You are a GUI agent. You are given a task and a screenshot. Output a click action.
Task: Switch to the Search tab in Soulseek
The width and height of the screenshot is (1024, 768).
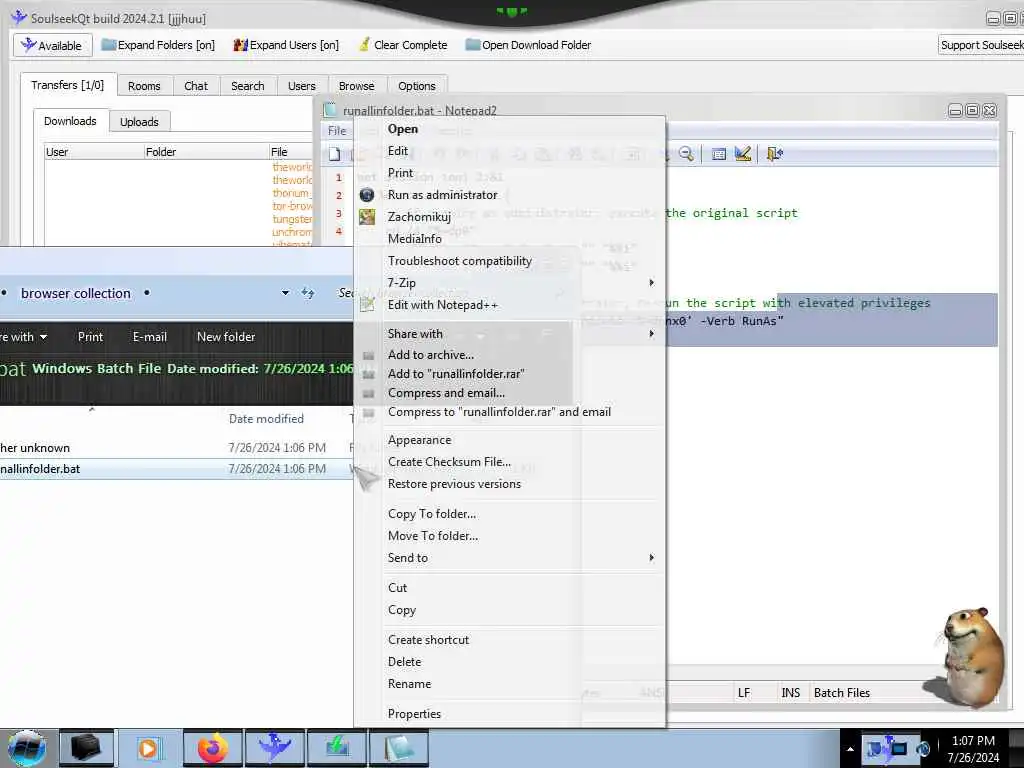pos(248,86)
